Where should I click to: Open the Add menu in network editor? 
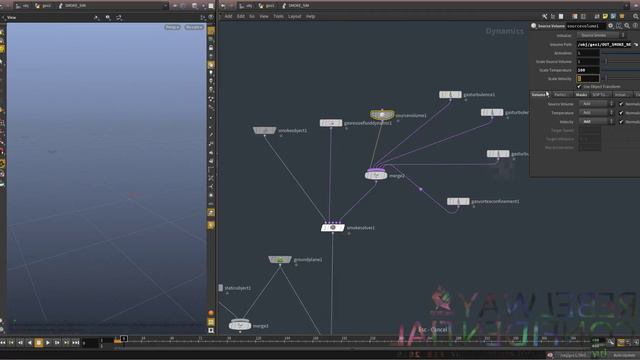[228, 16]
